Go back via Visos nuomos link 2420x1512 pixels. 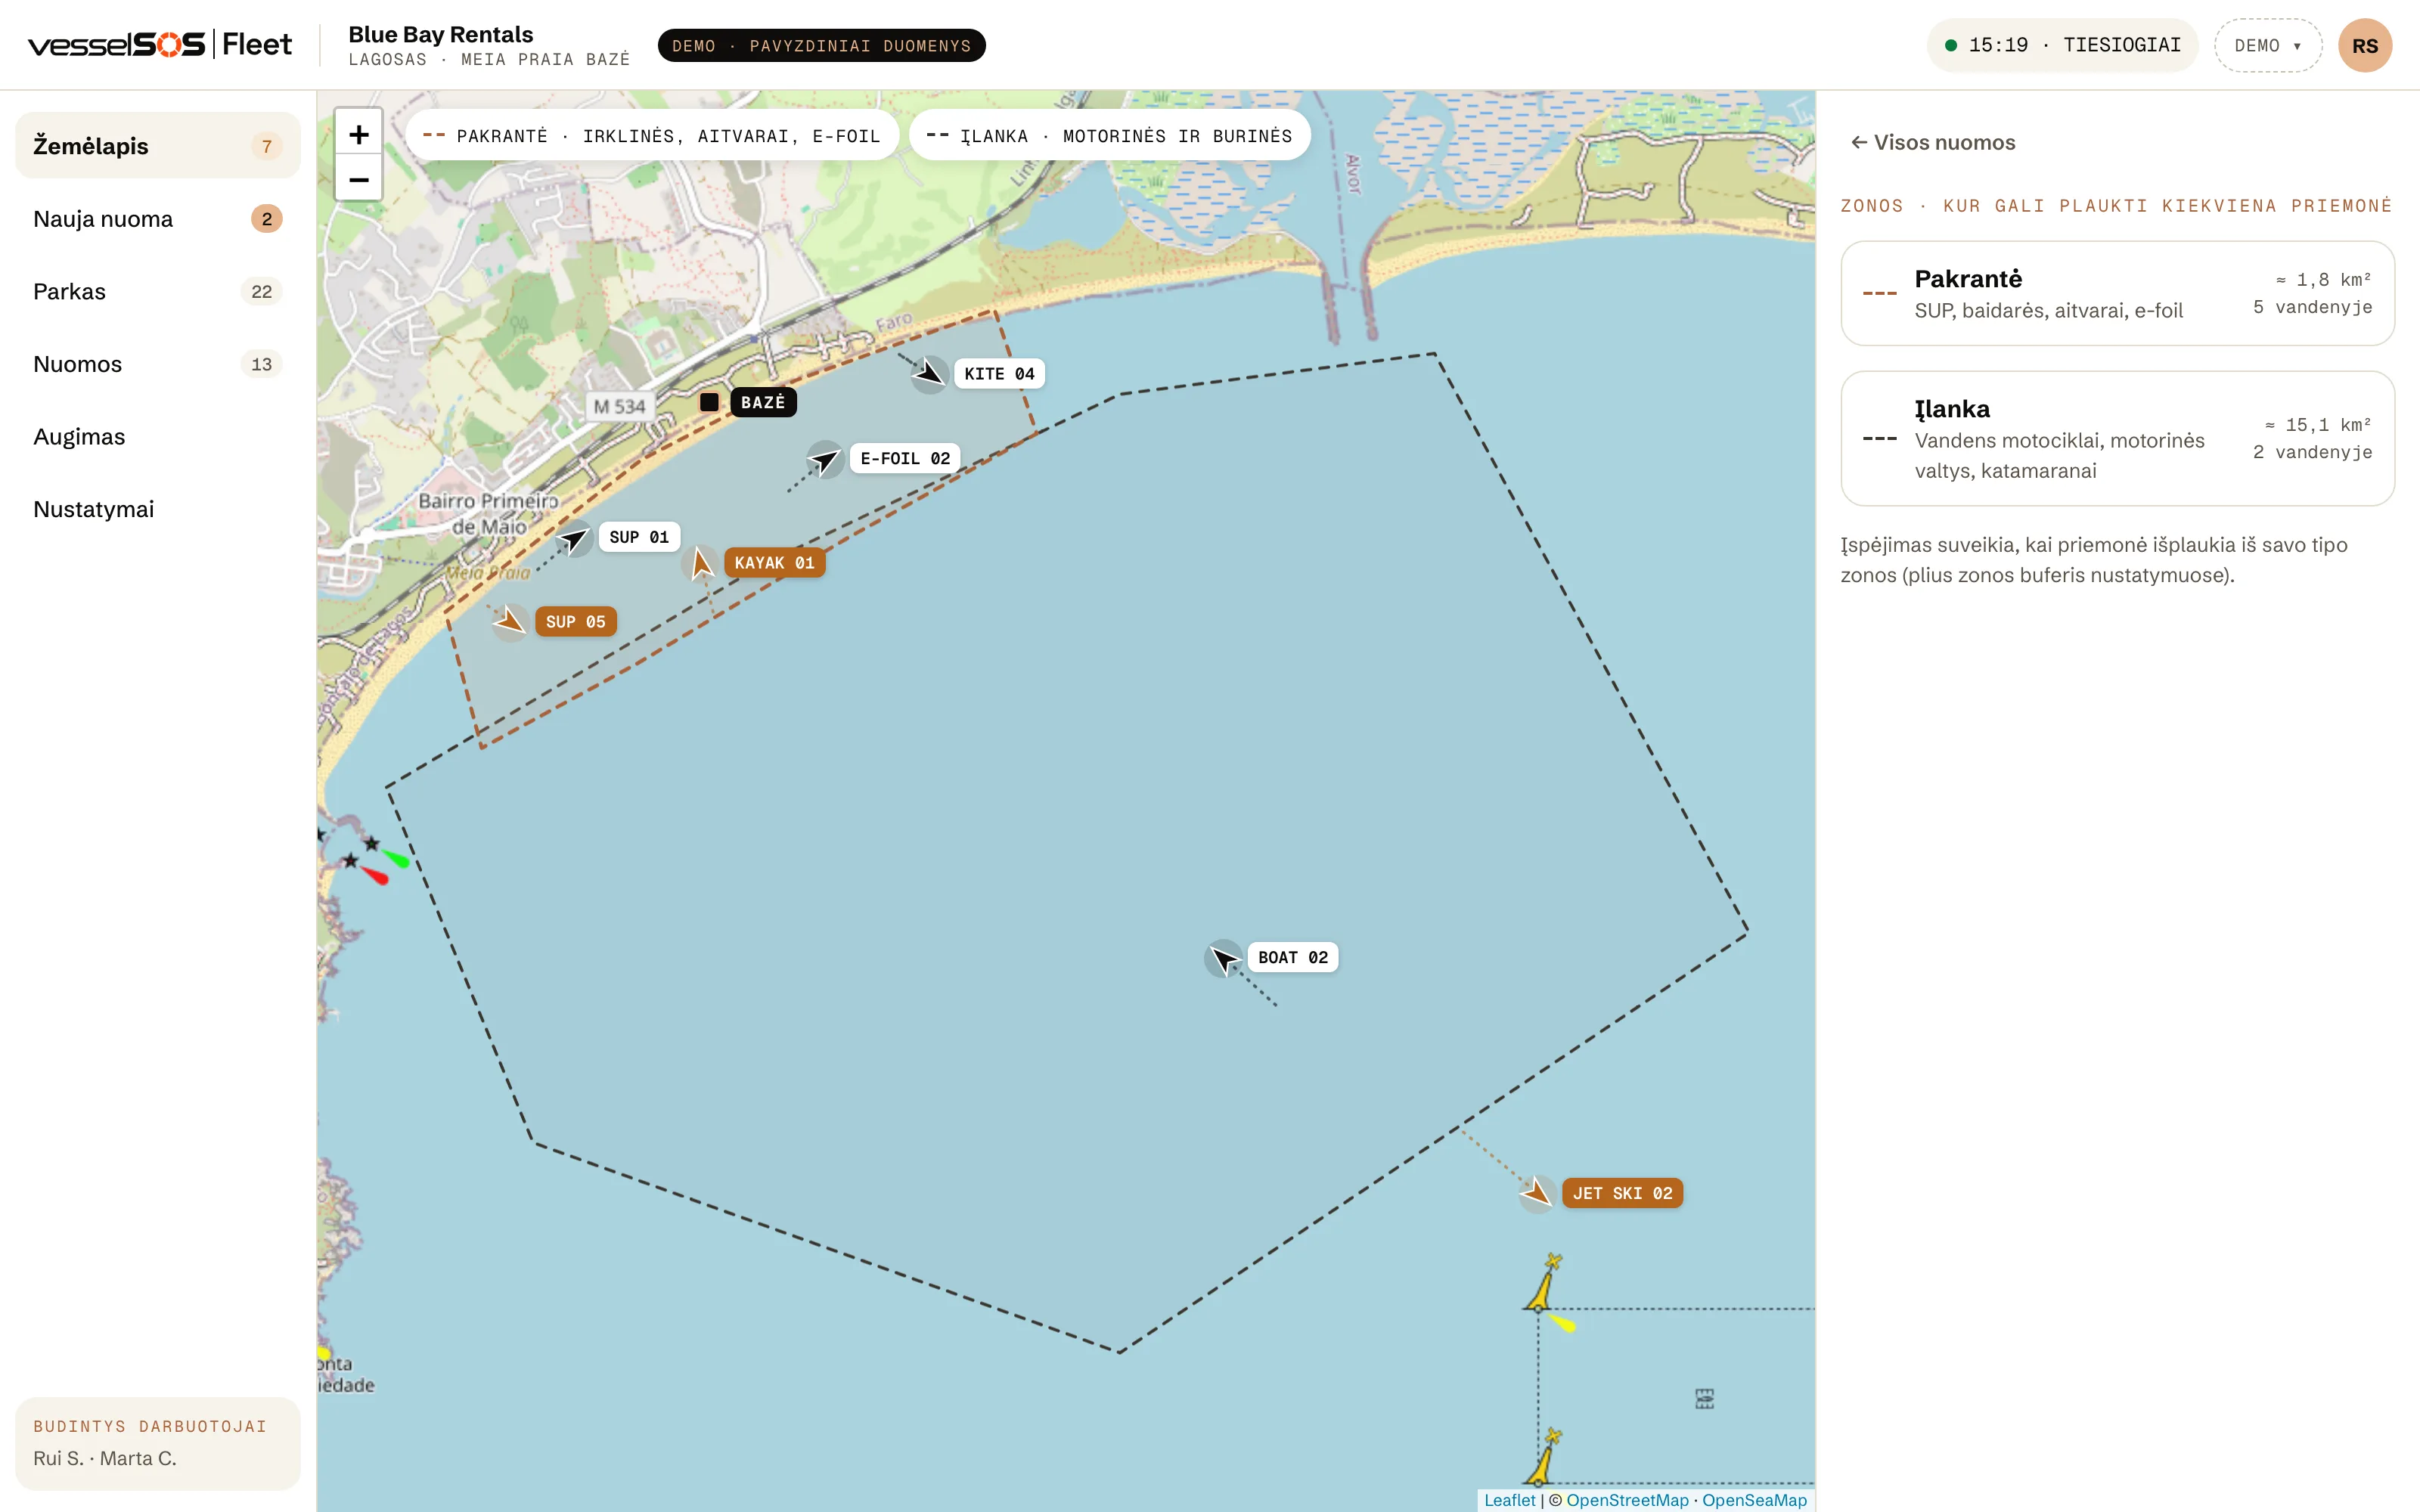coord(1932,143)
